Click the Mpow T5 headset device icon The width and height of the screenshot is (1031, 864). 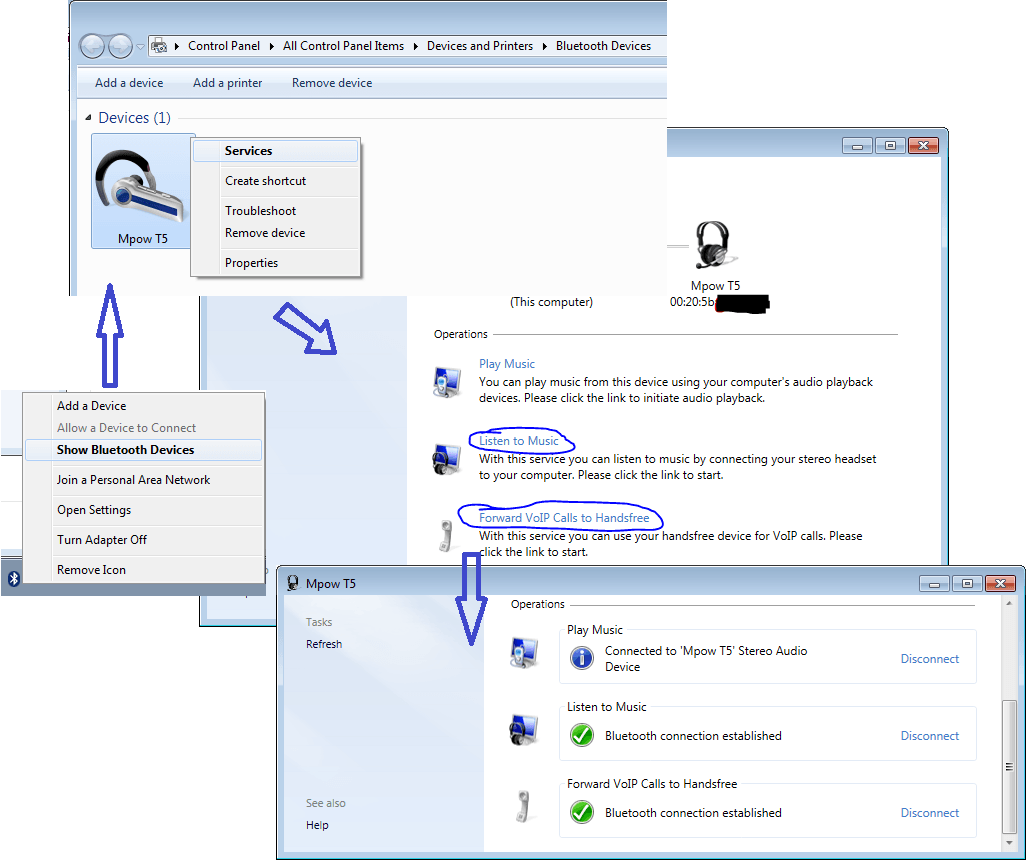pos(142,190)
